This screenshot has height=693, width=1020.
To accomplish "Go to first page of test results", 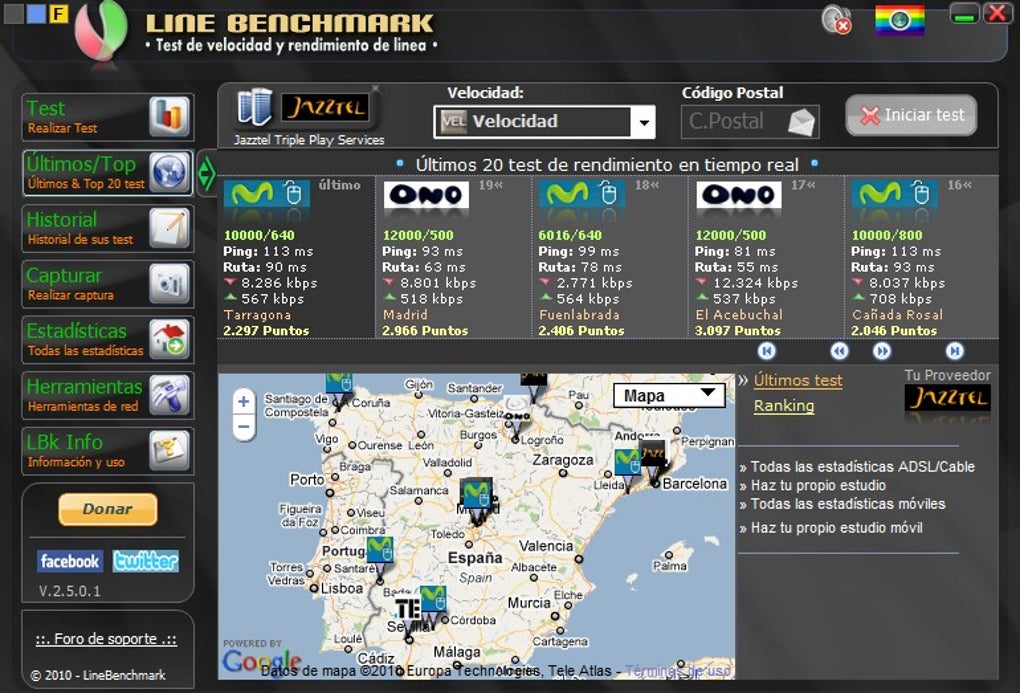I will point(767,351).
